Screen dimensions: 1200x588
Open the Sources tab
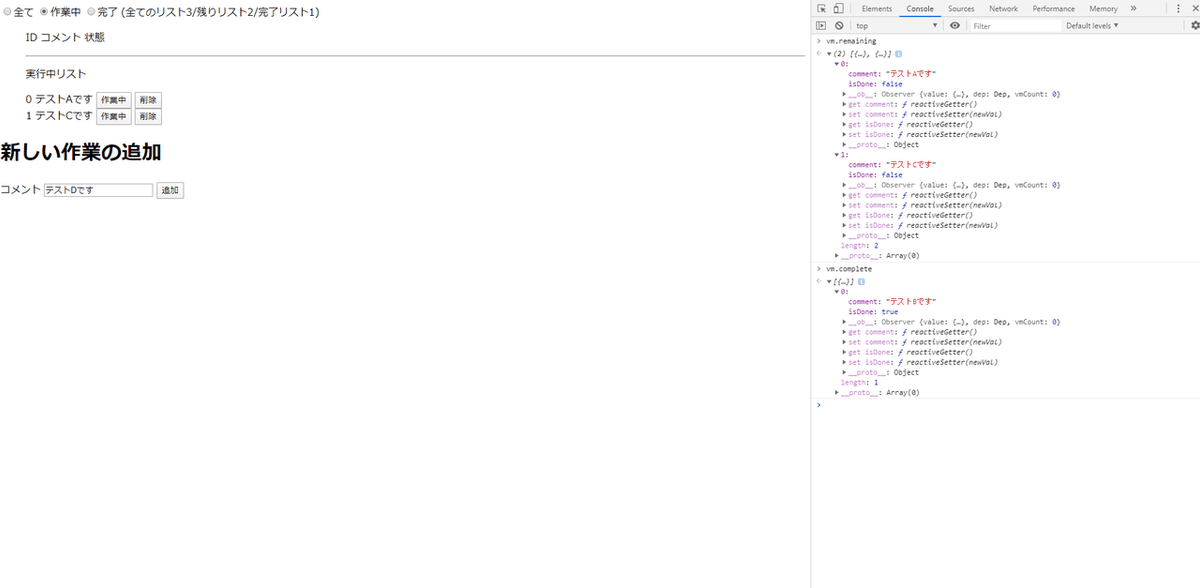(x=961, y=8)
